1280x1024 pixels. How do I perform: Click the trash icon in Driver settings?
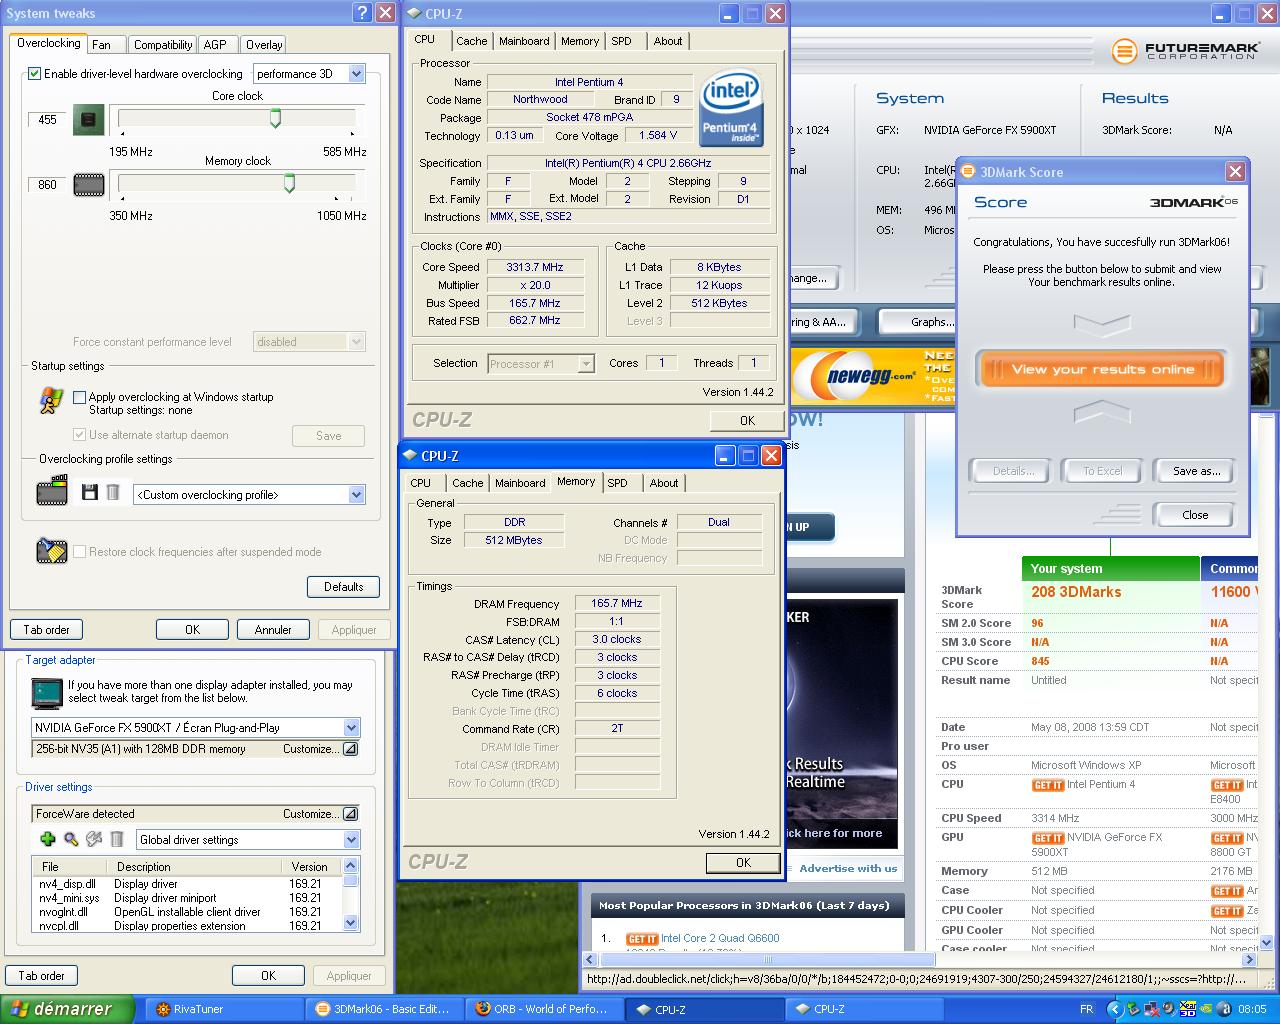(117, 840)
